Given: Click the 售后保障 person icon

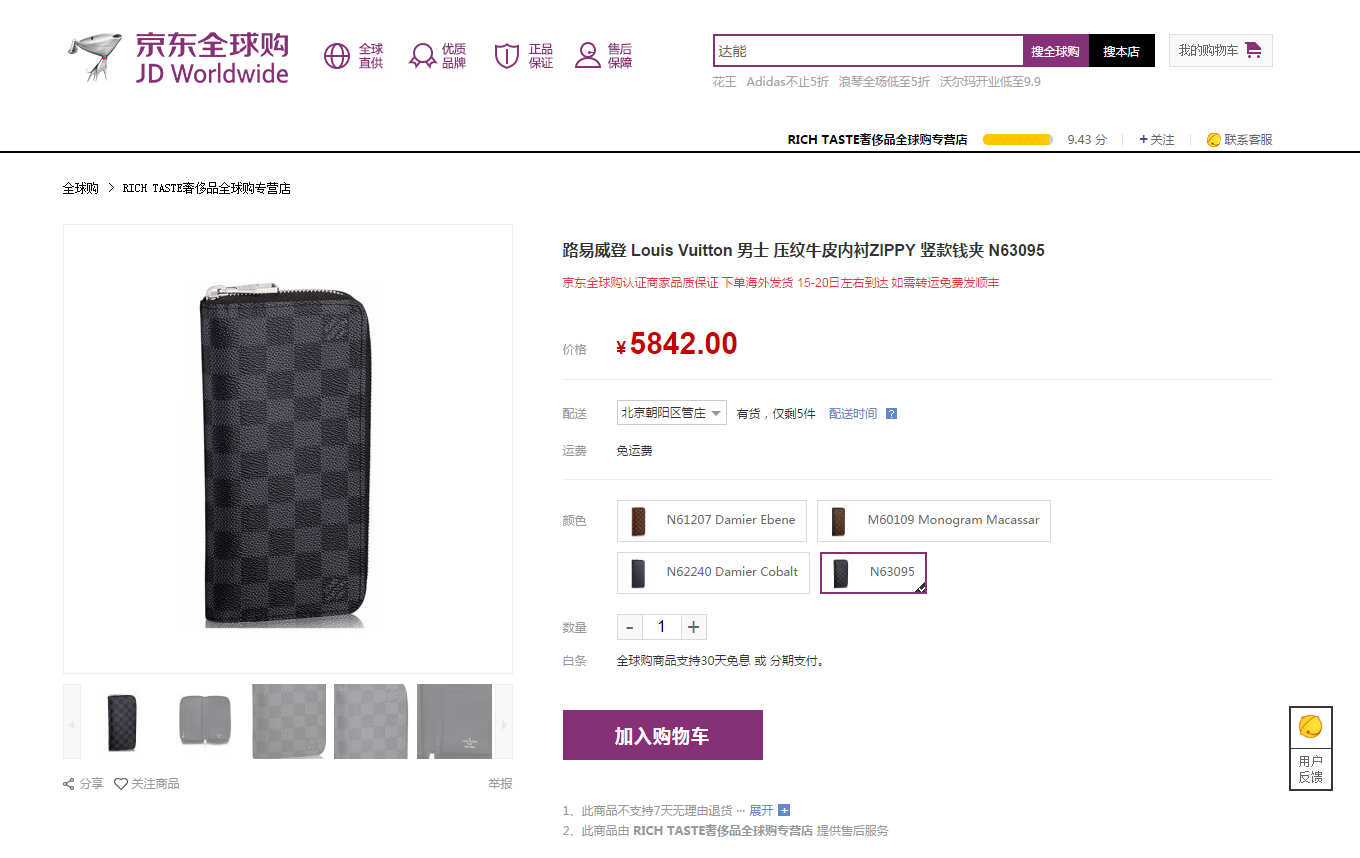Looking at the screenshot, I should pyautogui.click(x=587, y=56).
